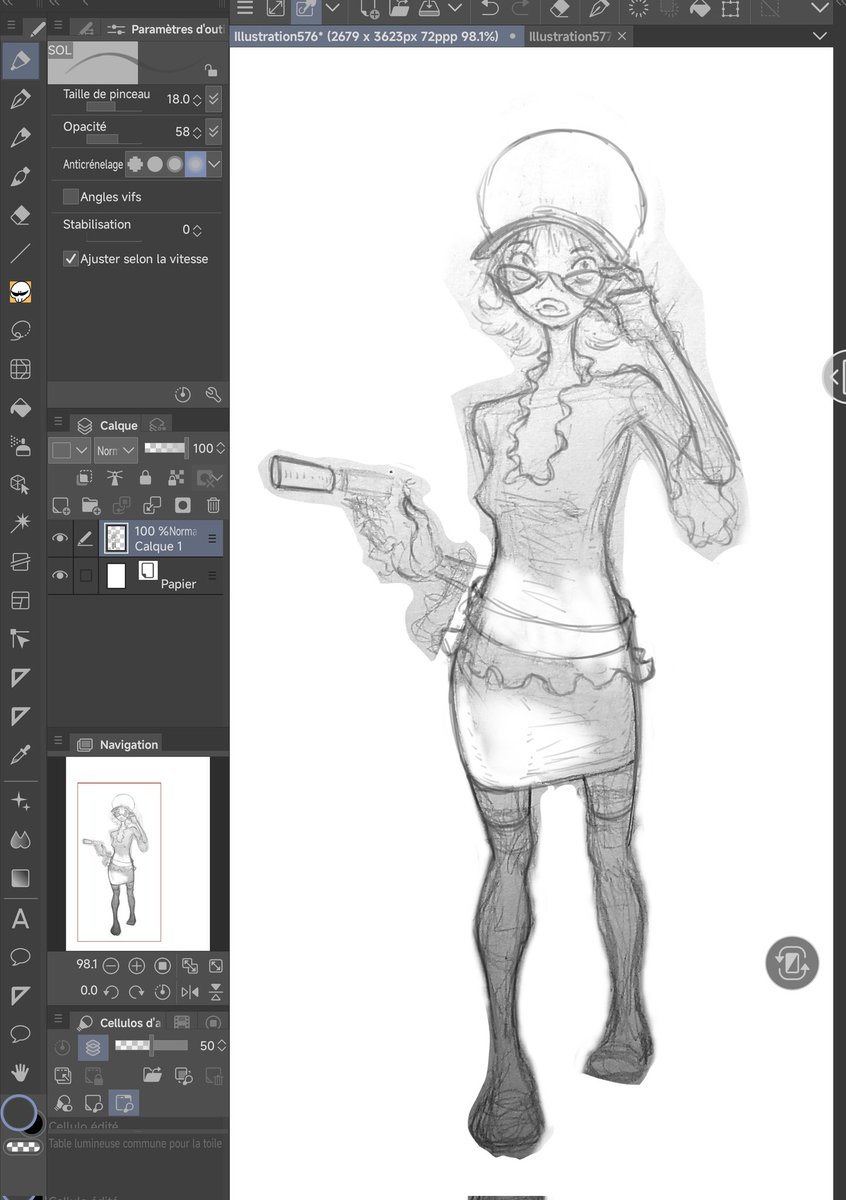The width and height of the screenshot is (846, 1200).
Task: Select the Eyedropper tool
Action: [20, 754]
